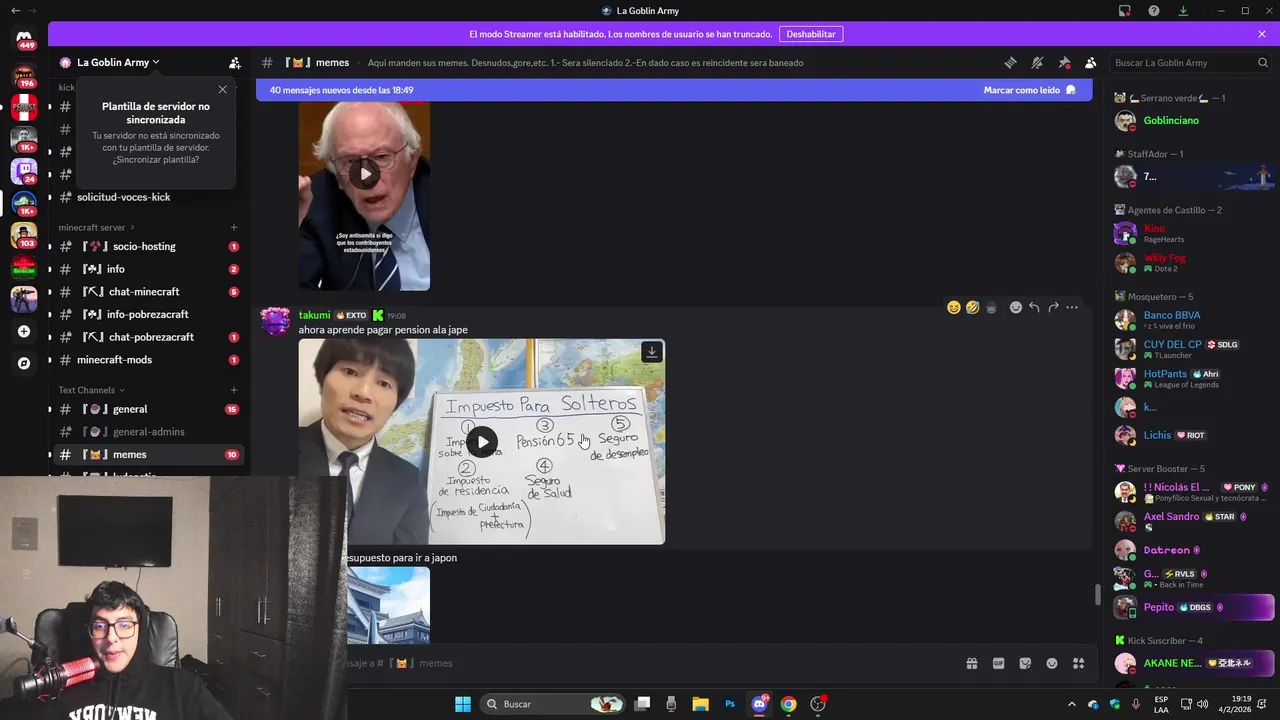Close the template sync popup
Image resolution: width=1280 pixels, height=720 pixels.
222,89
